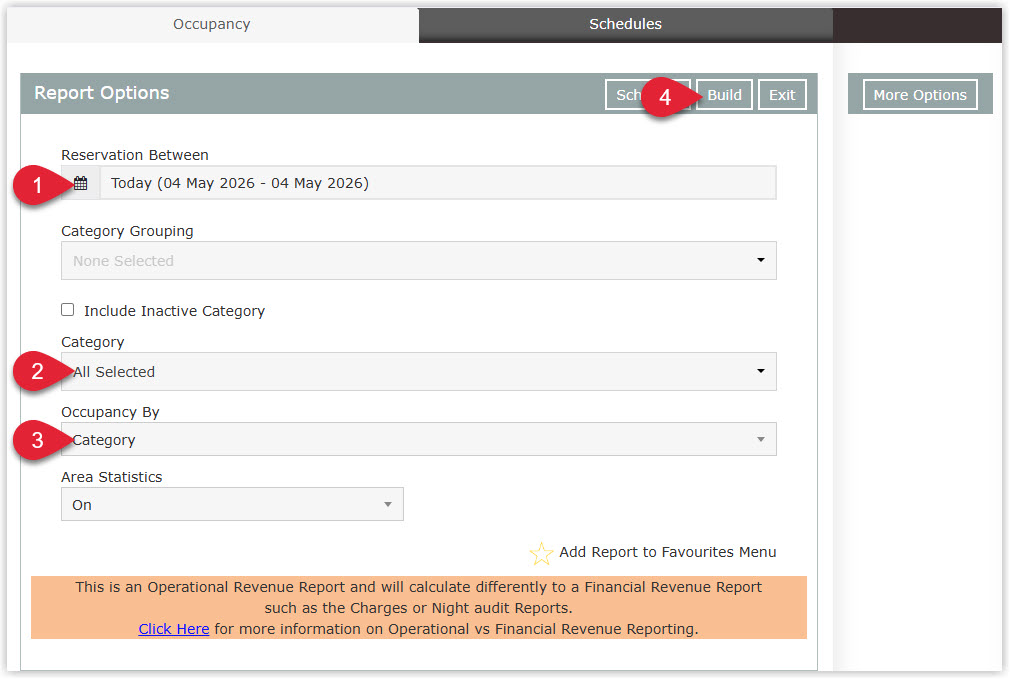Expand the Occupancy By dropdown
Image resolution: width=1010 pixels, height=679 pixels.
click(419, 439)
